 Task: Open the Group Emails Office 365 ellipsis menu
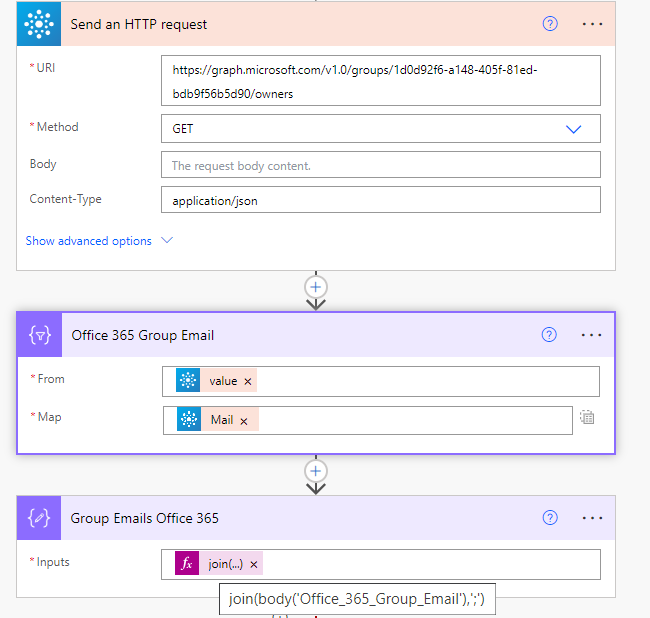pyautogui.click(x=592, y=518)
